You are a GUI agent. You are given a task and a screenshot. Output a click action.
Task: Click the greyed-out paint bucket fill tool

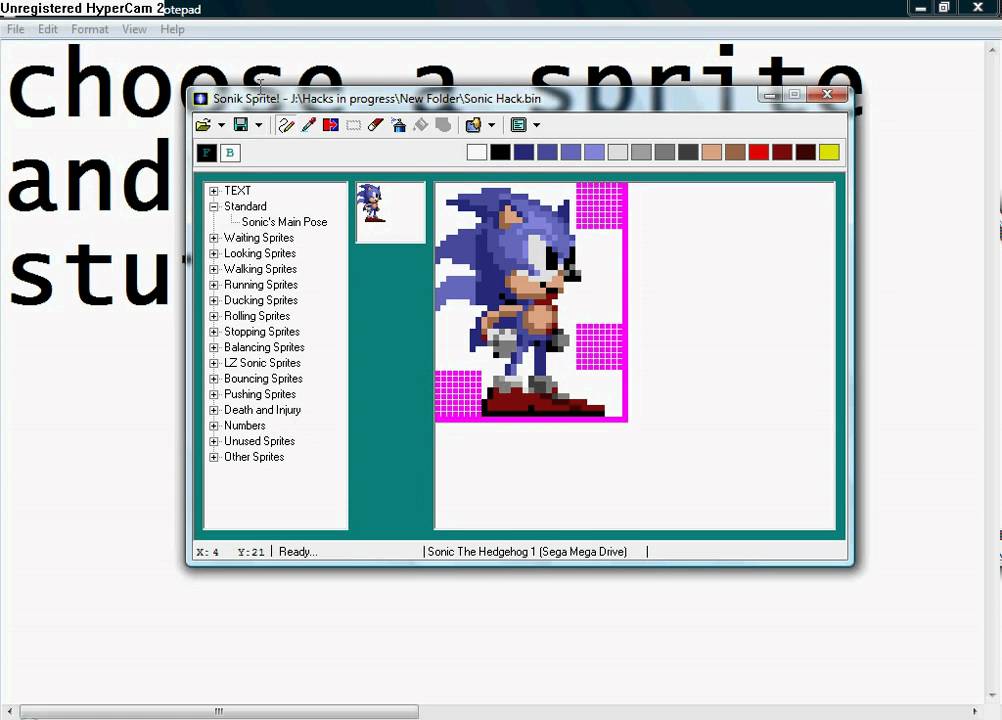click(420, 125)
